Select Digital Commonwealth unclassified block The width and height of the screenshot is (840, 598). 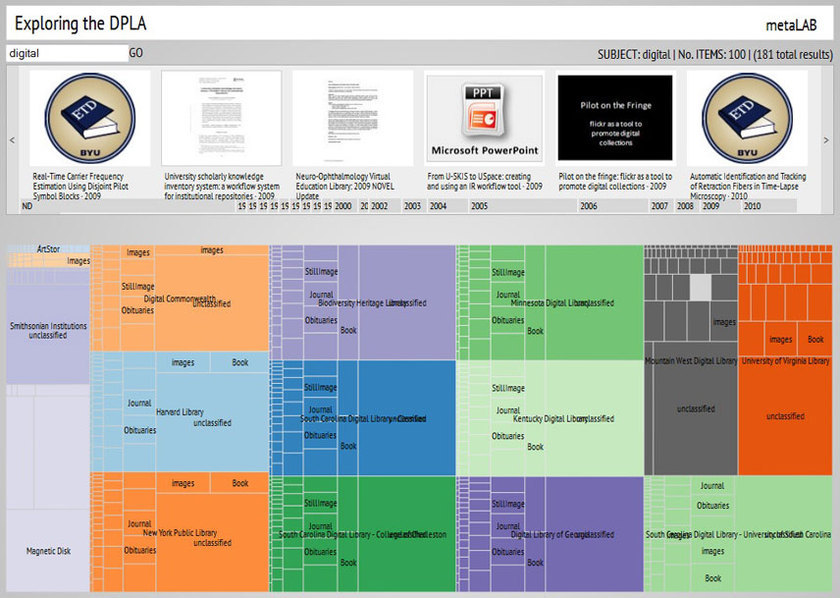212,303
